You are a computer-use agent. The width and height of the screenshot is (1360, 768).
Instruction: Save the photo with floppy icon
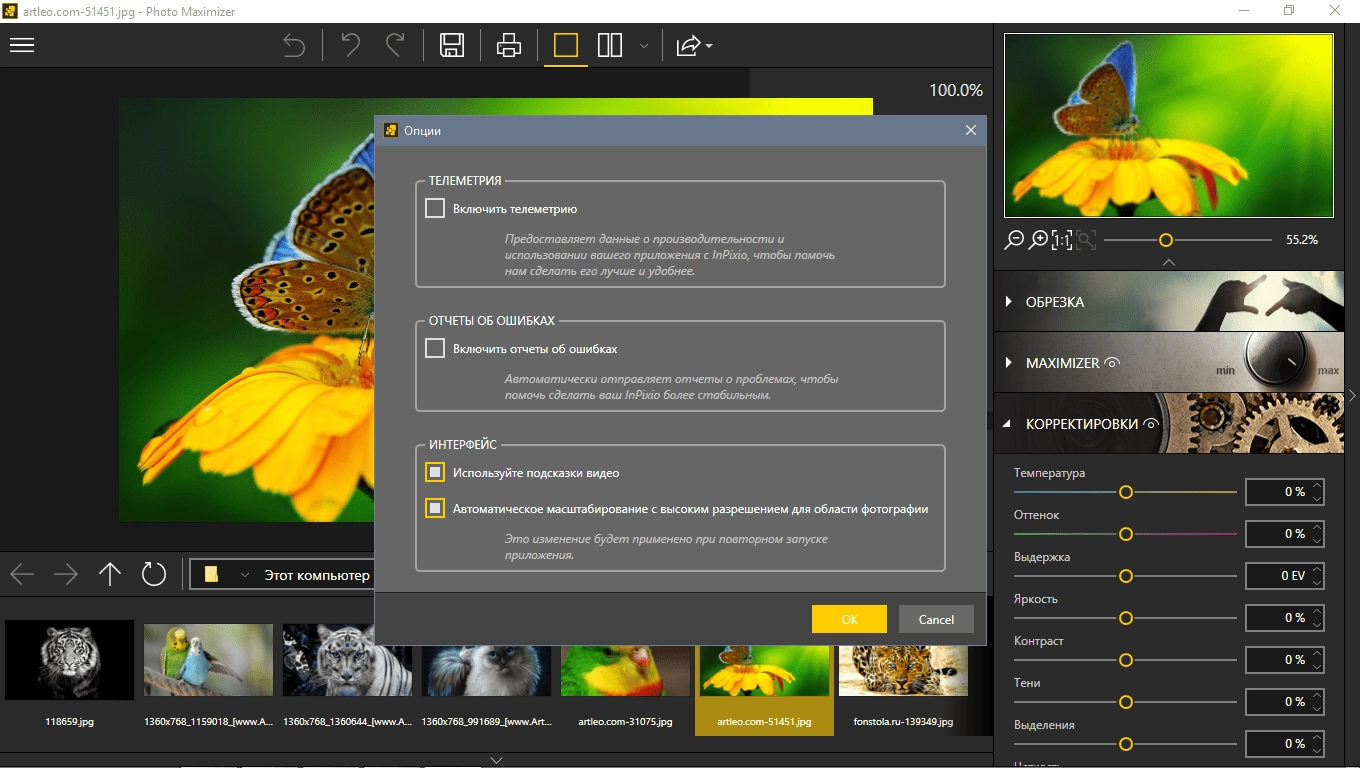click(x=452, y=45)
